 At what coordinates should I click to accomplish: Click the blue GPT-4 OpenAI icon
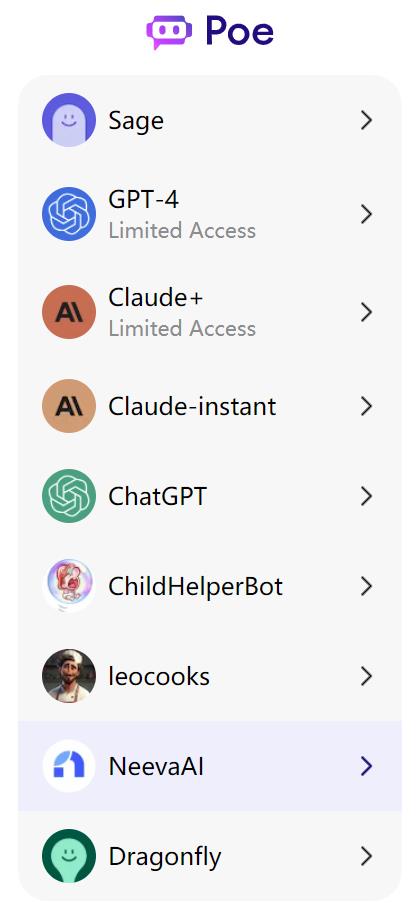point(69,214)
